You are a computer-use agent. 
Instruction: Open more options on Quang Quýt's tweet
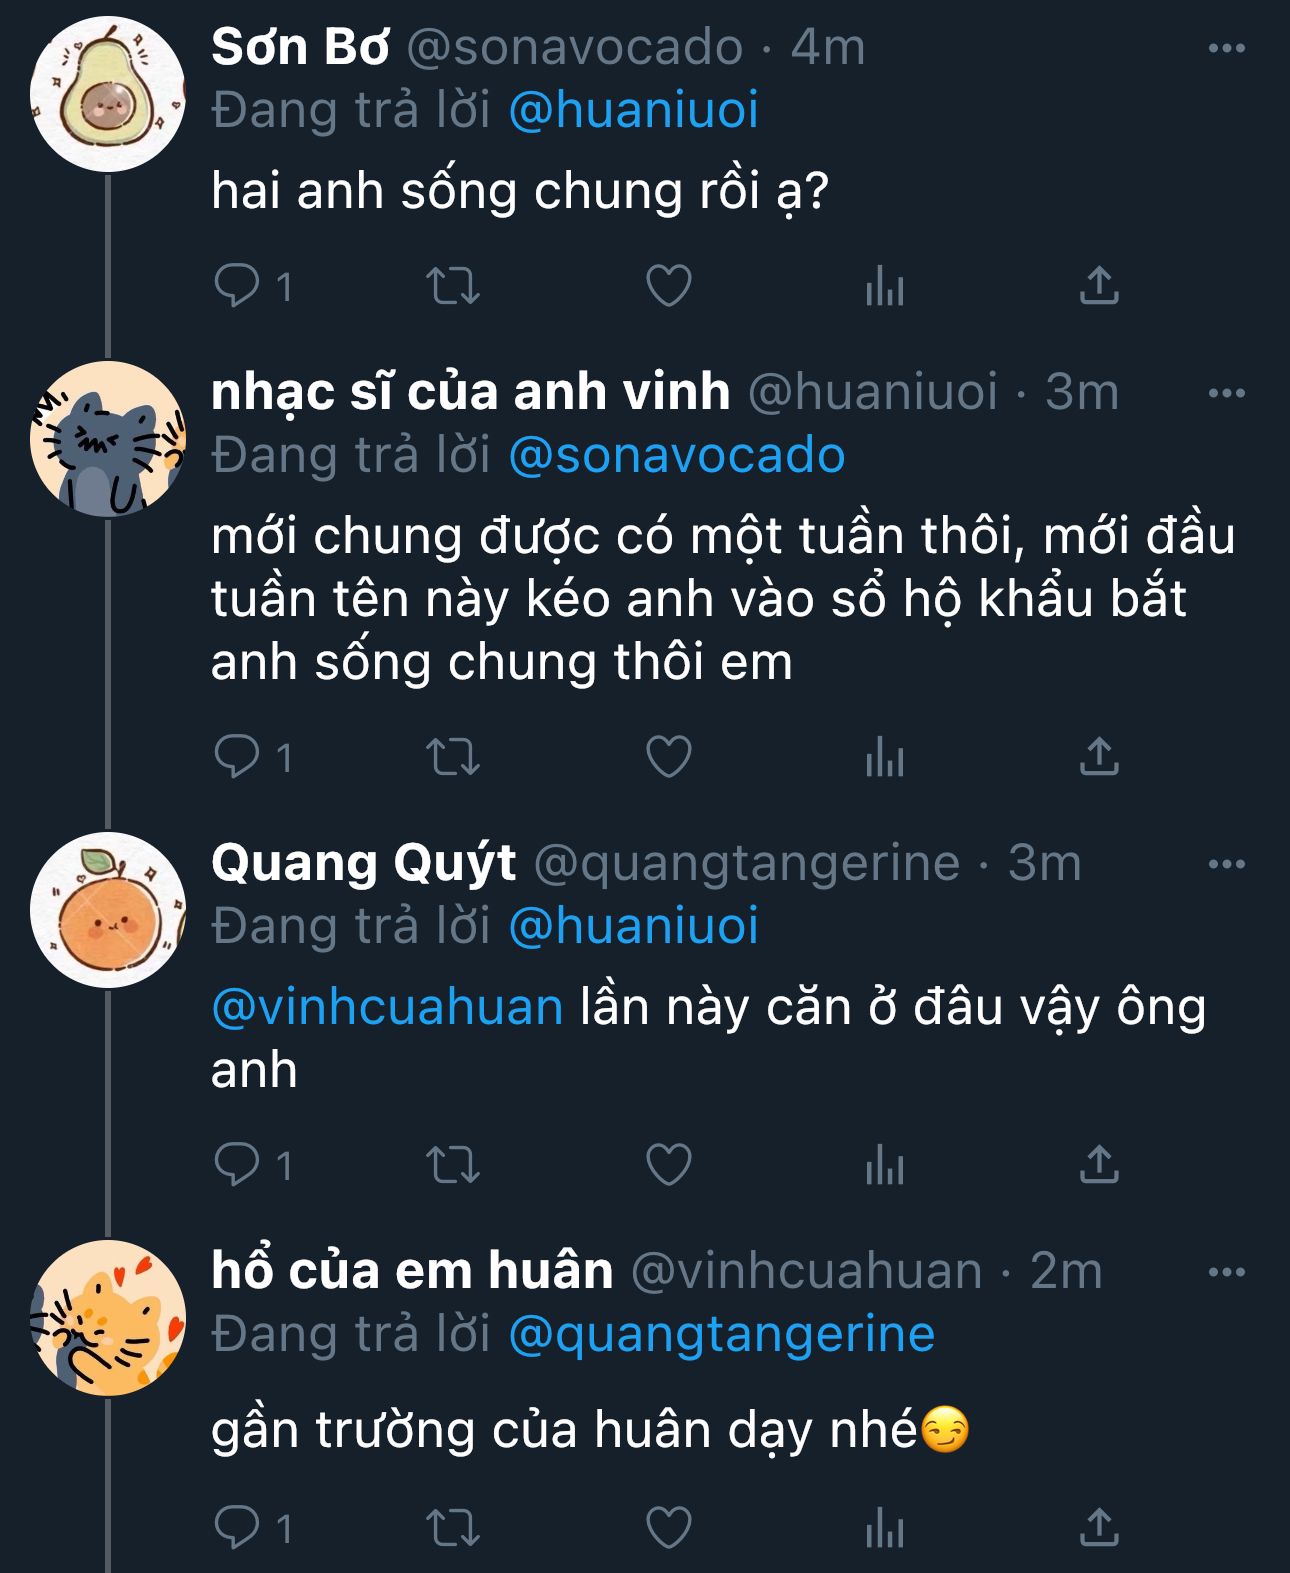(x=1226, y=864)
